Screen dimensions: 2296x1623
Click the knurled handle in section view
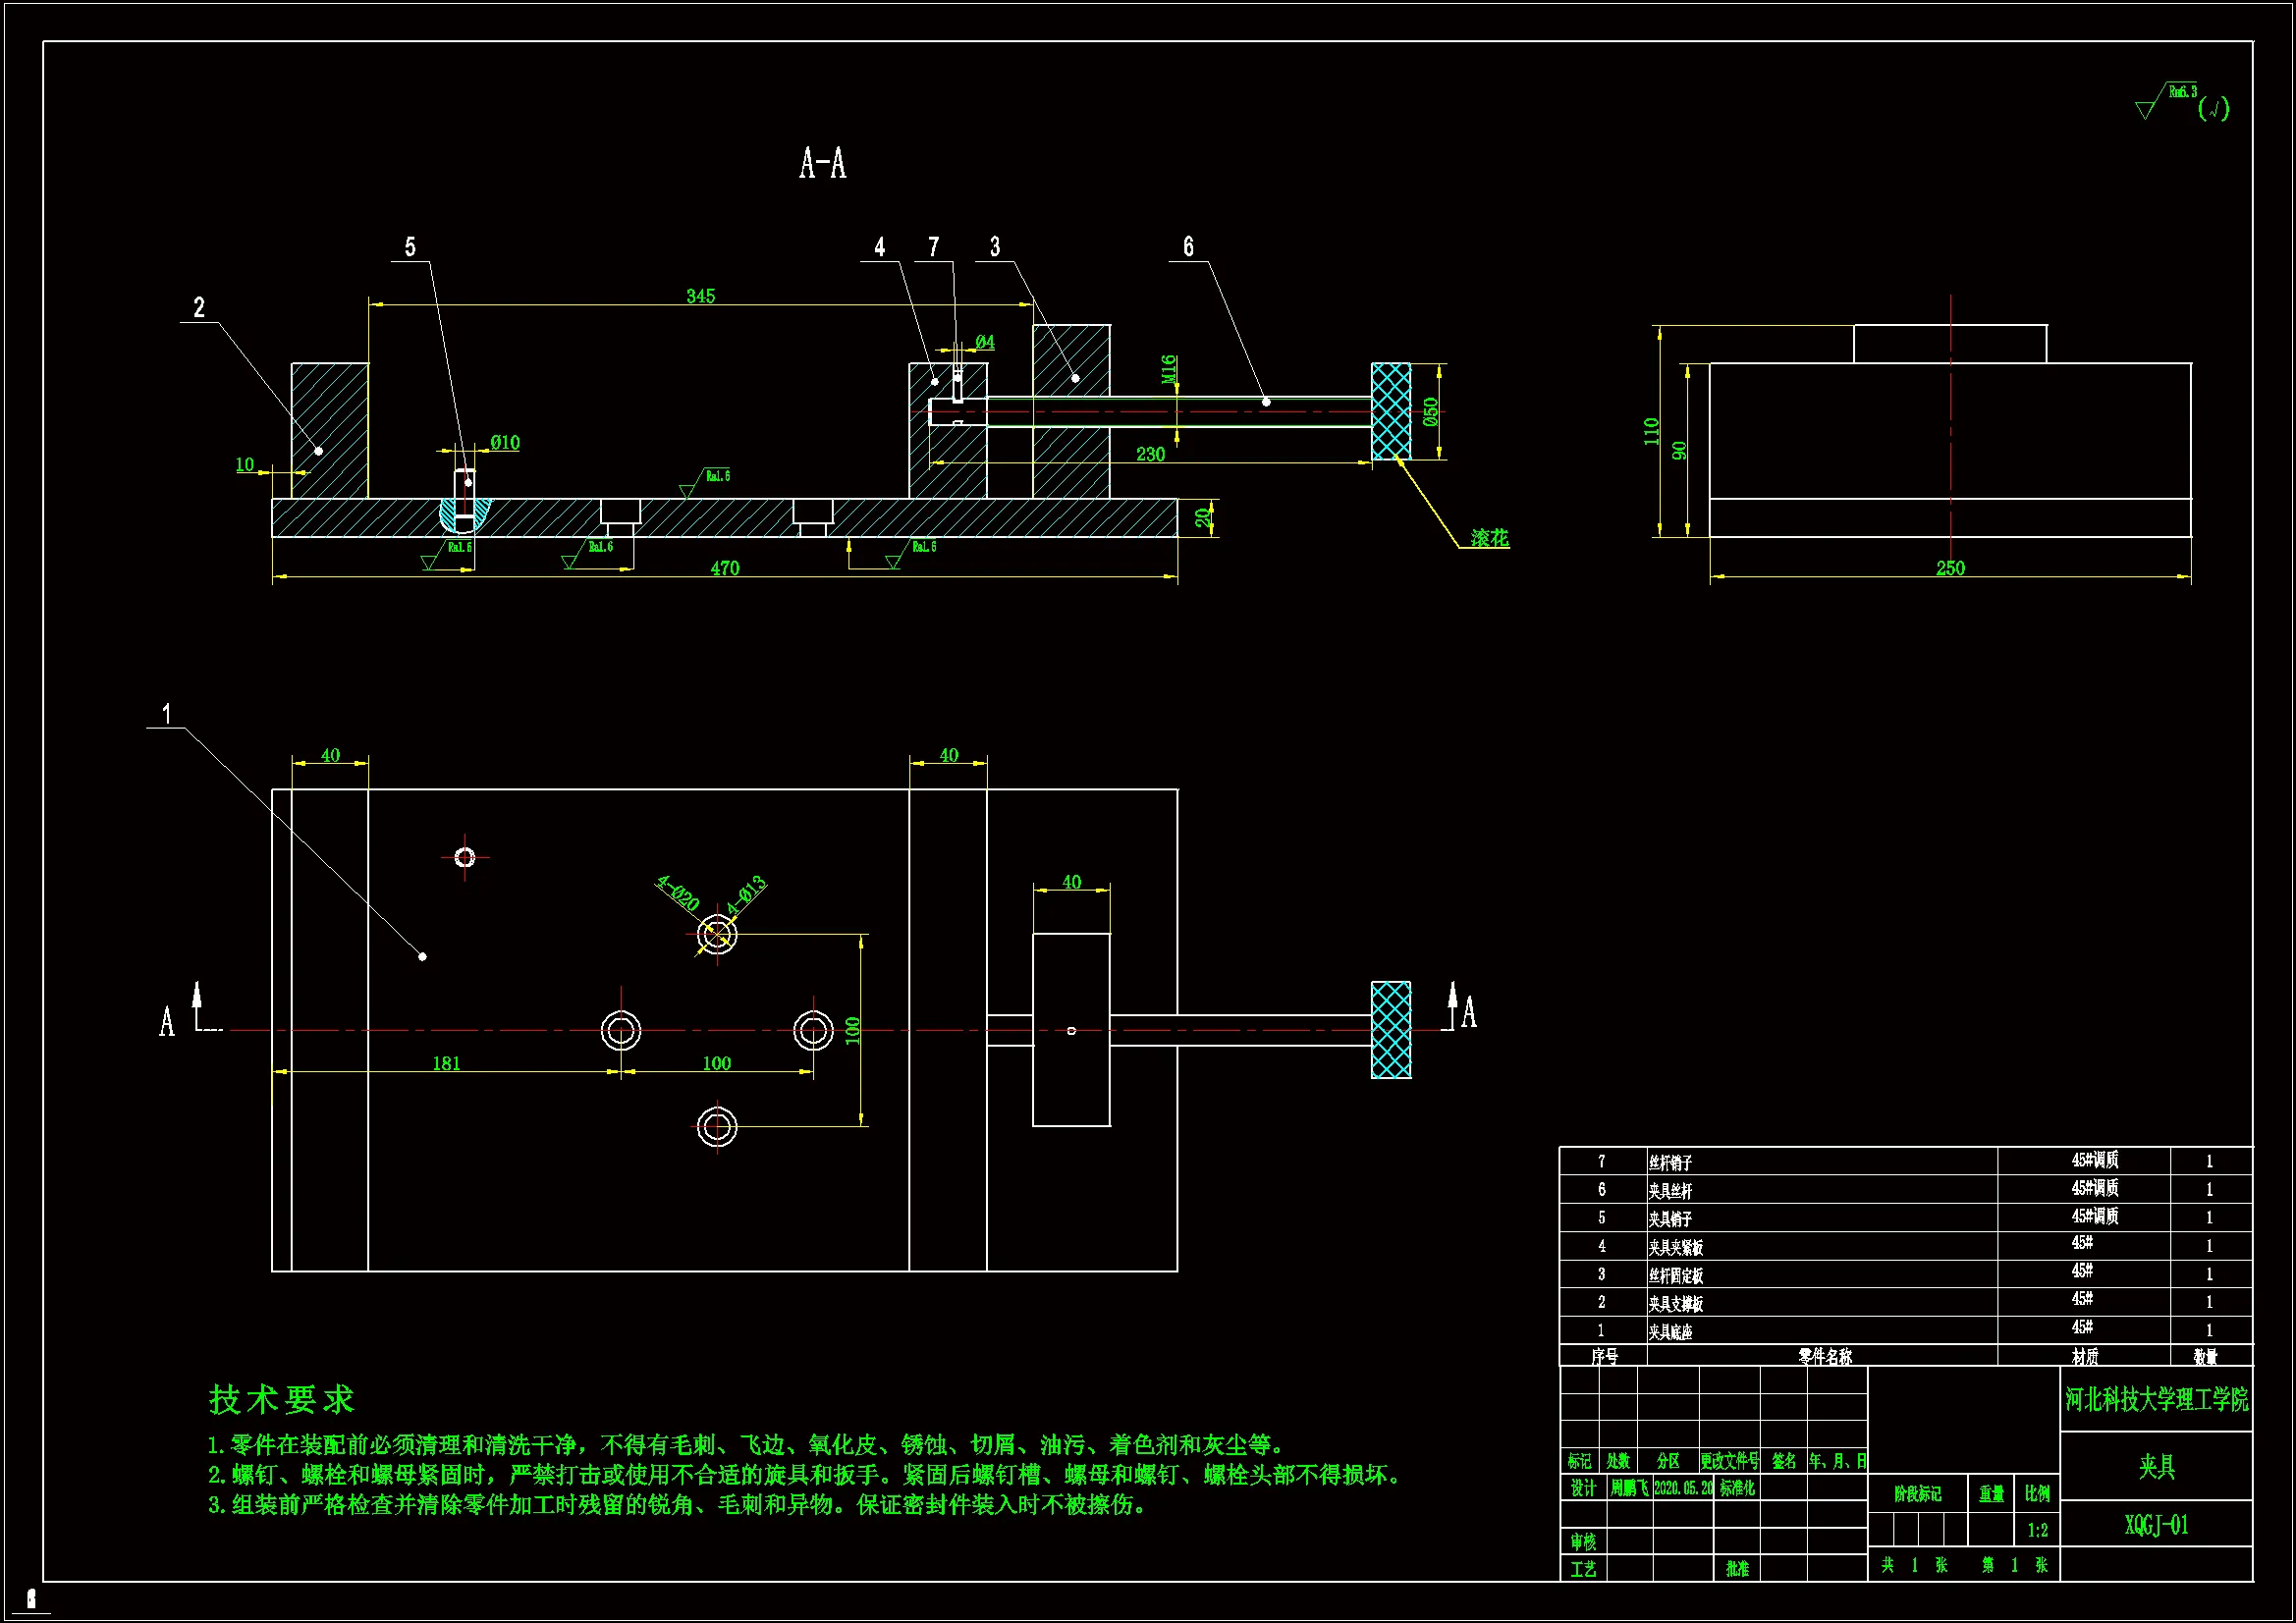1390,411
